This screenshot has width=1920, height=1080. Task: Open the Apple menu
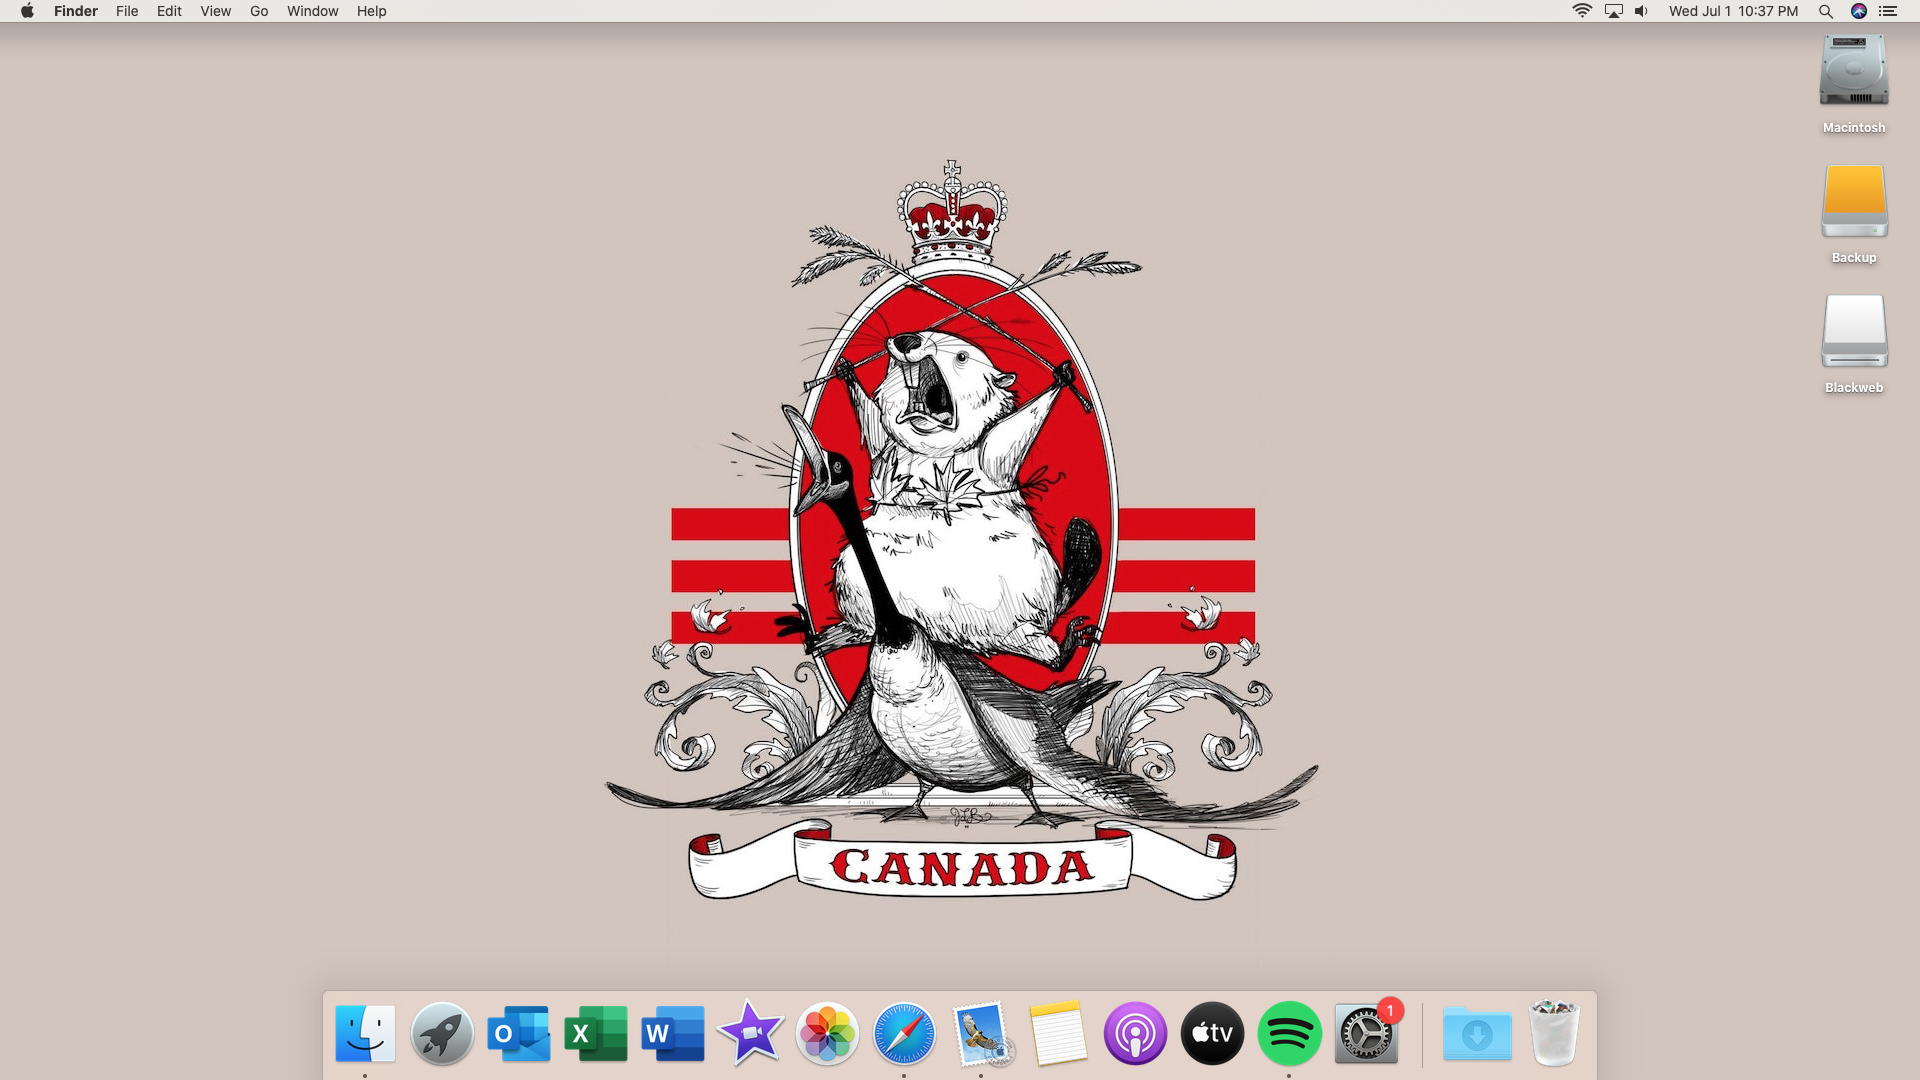pyautogui.click(x=27, y=11)
